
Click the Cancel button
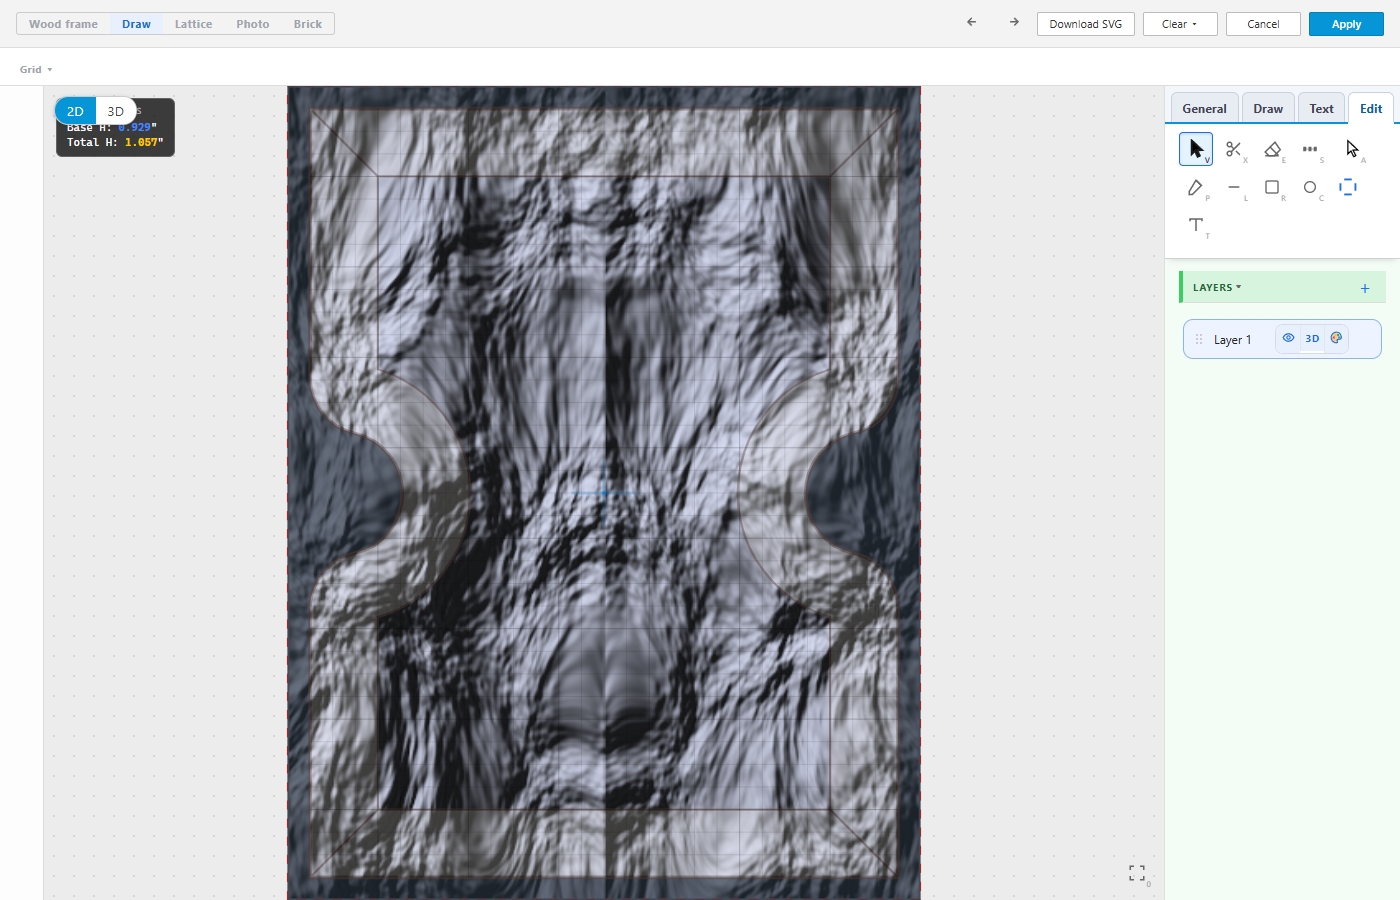[x=1263, y=24]
